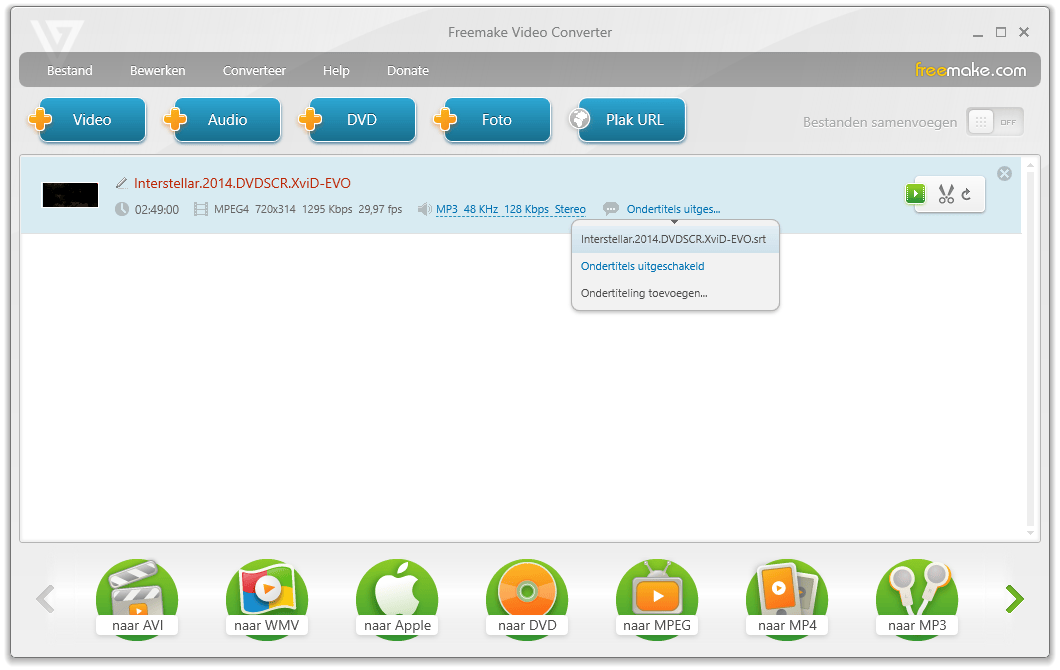
Task: Rotate the video with the rotate icon
Action: click(967, 195)
